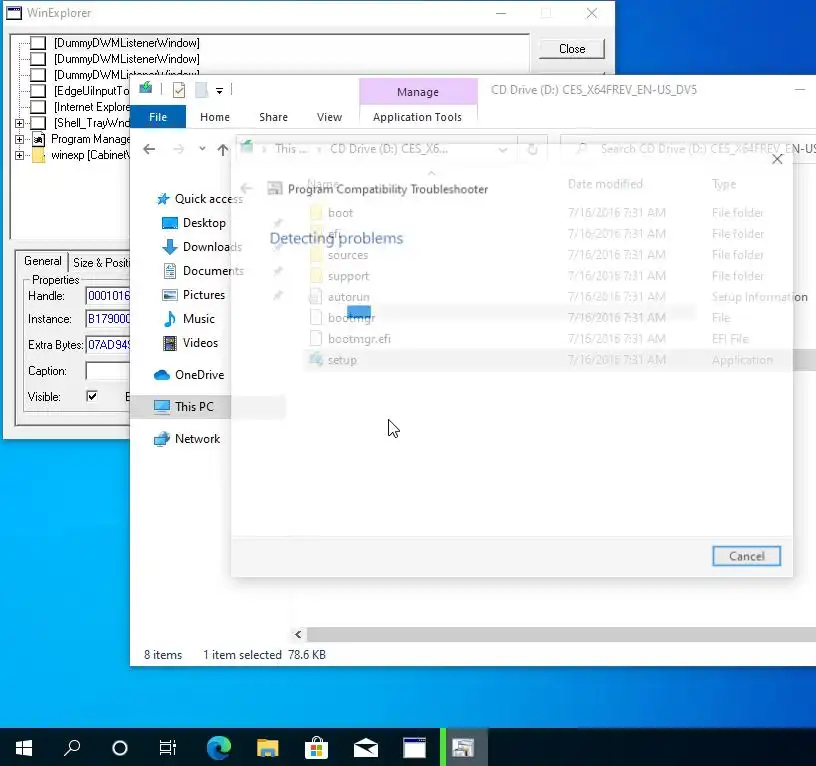816x766 pixels.
Task: Click the CD drive icon in title bar
Action: click(x=146, y=88)
